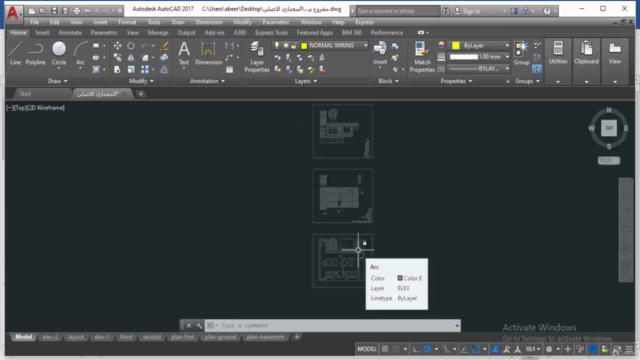Screen dimensions: 640x360
Task: Toggle polar tracking in status bar
Action: coord(427,349)
